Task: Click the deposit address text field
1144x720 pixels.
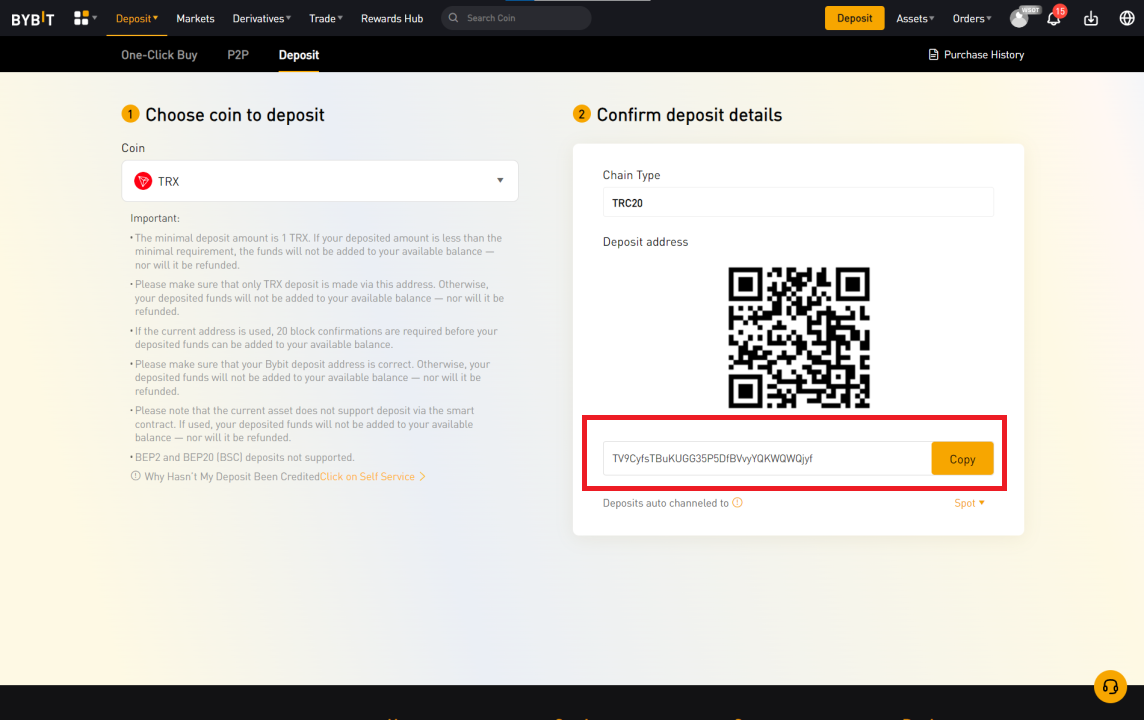Action: [767, 459]
